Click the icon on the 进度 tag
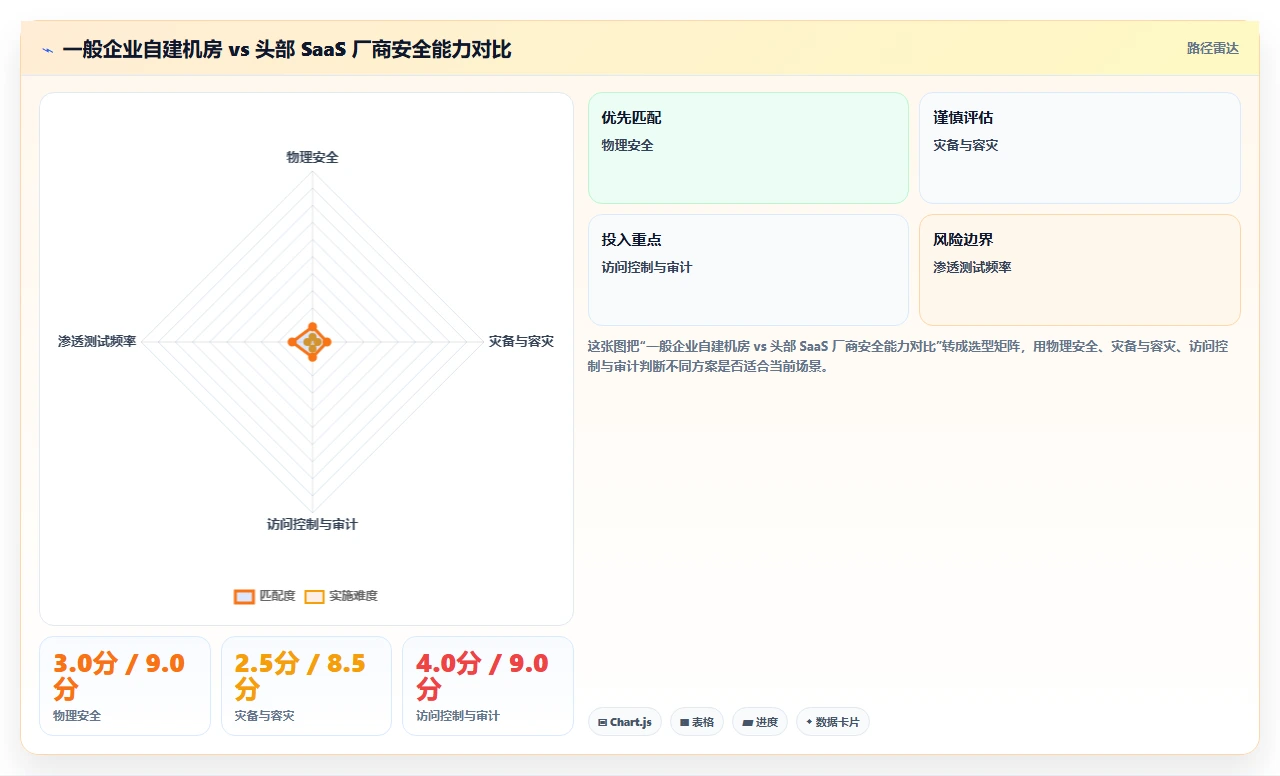Screen dimensions: 1280x776 click(747, 722)
